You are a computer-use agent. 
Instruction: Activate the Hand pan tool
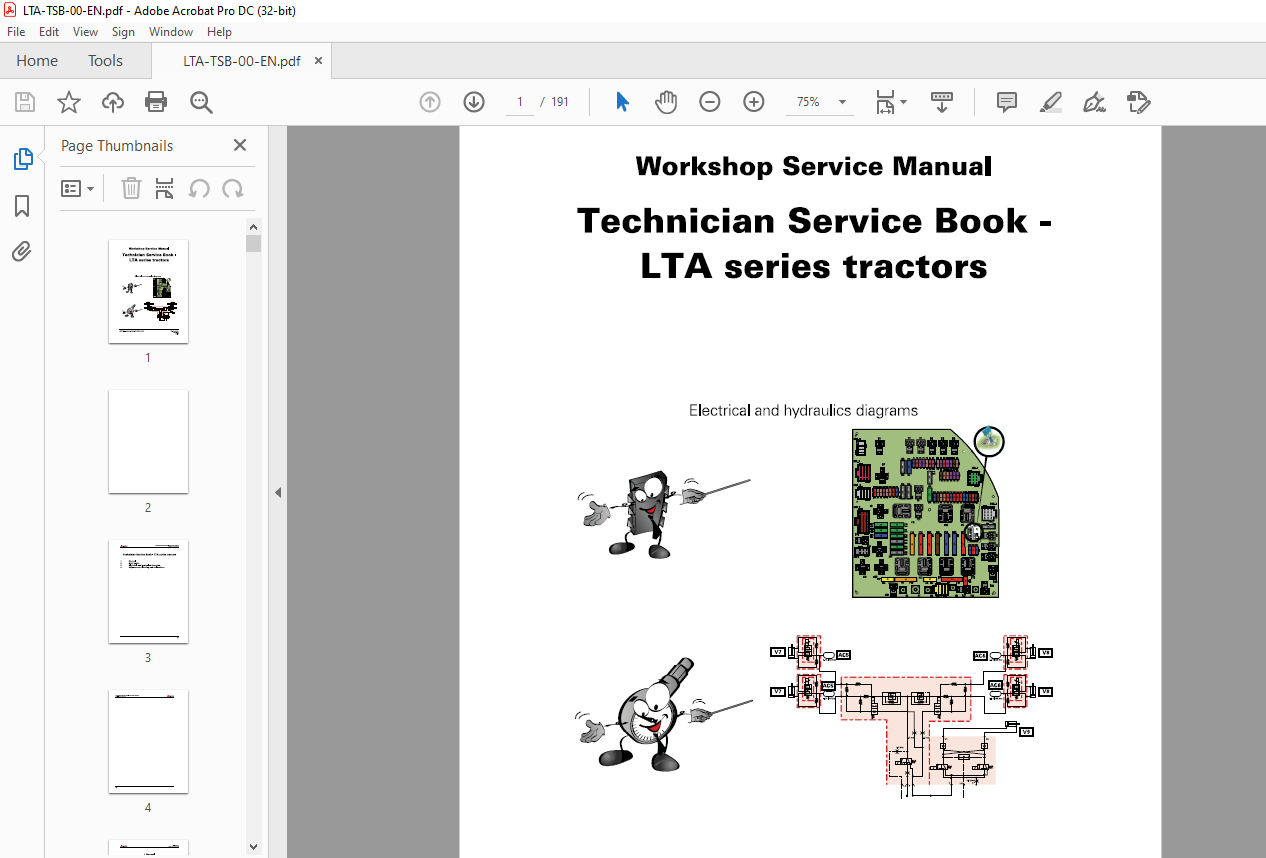tap(666, 102)
